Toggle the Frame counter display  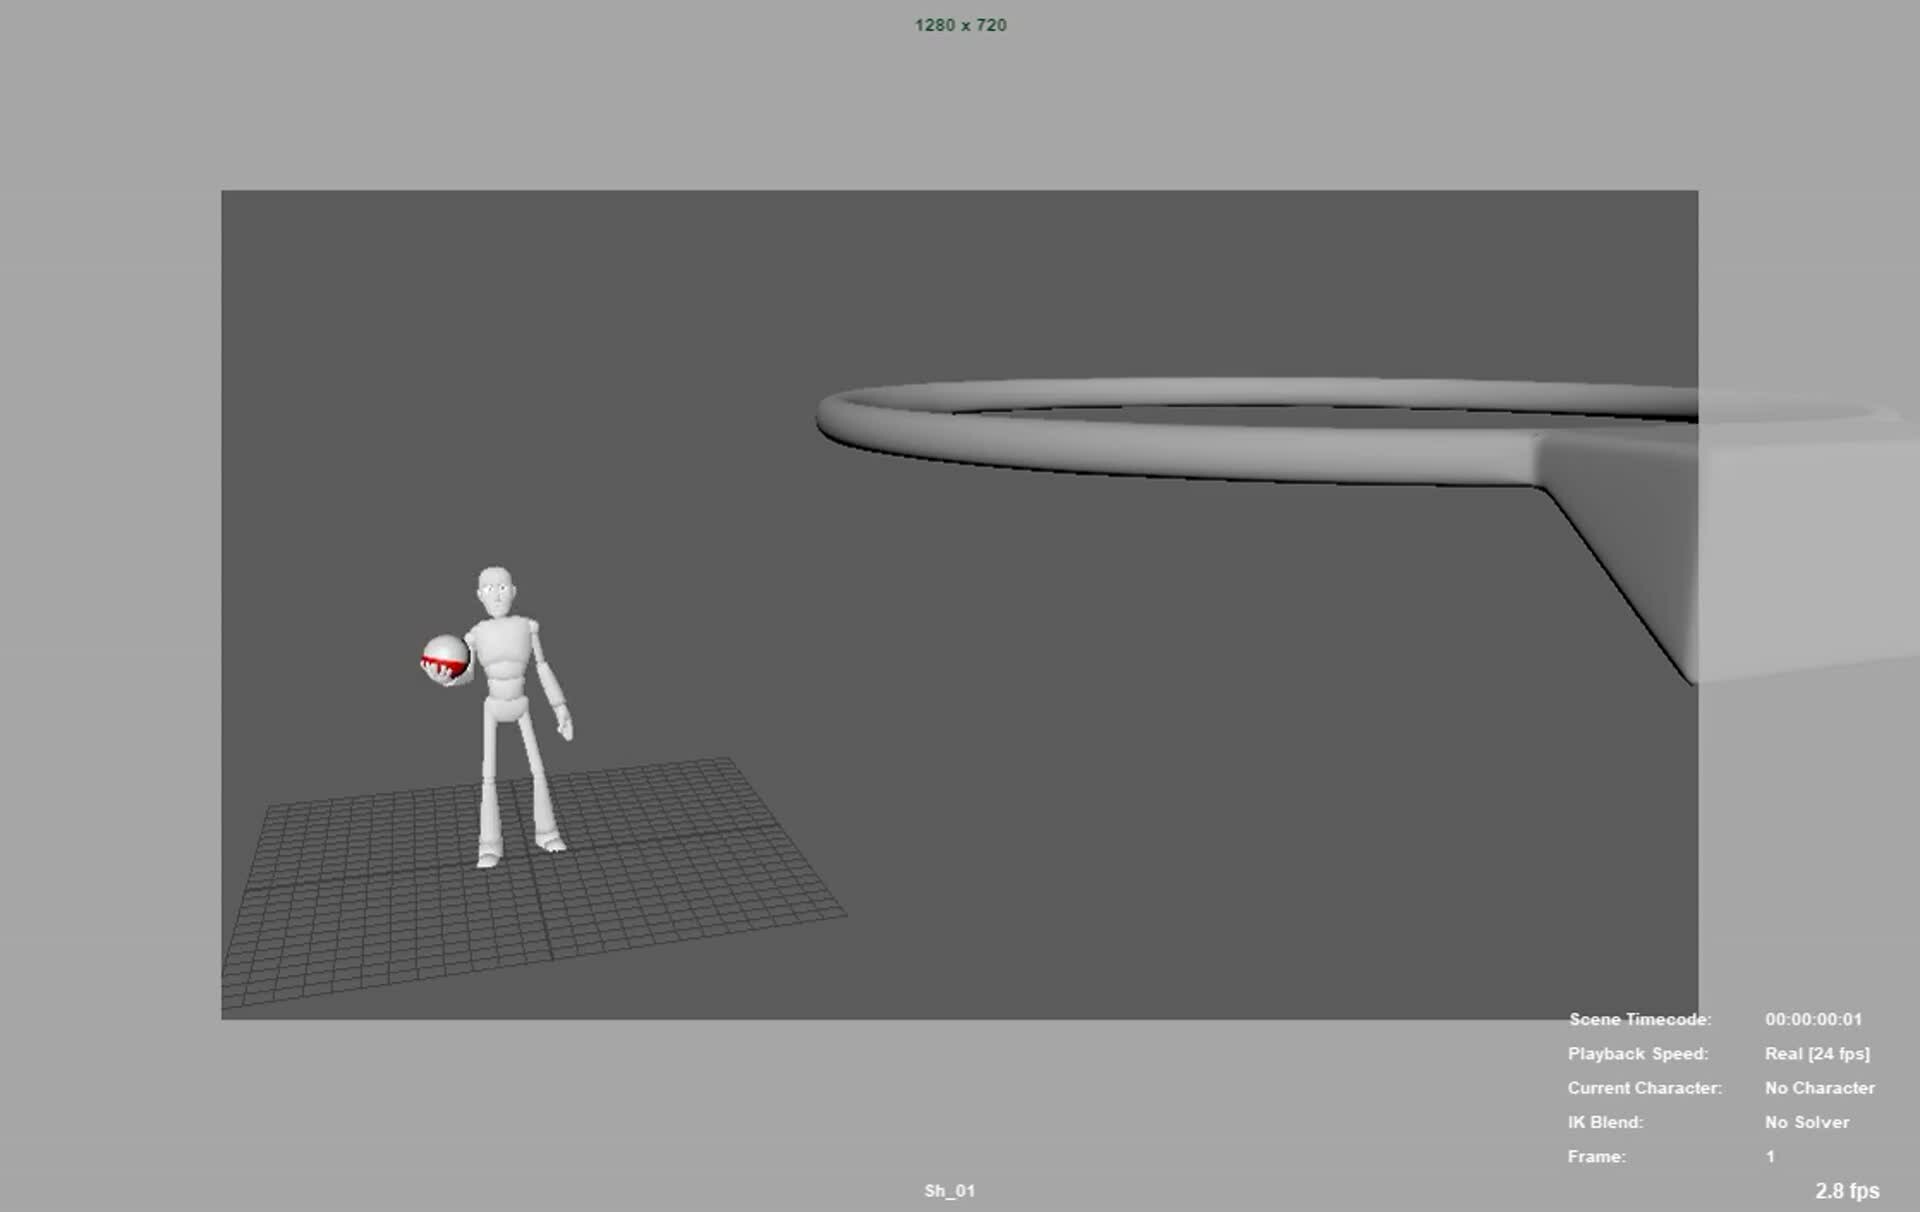click(x=1596, y=1156)
